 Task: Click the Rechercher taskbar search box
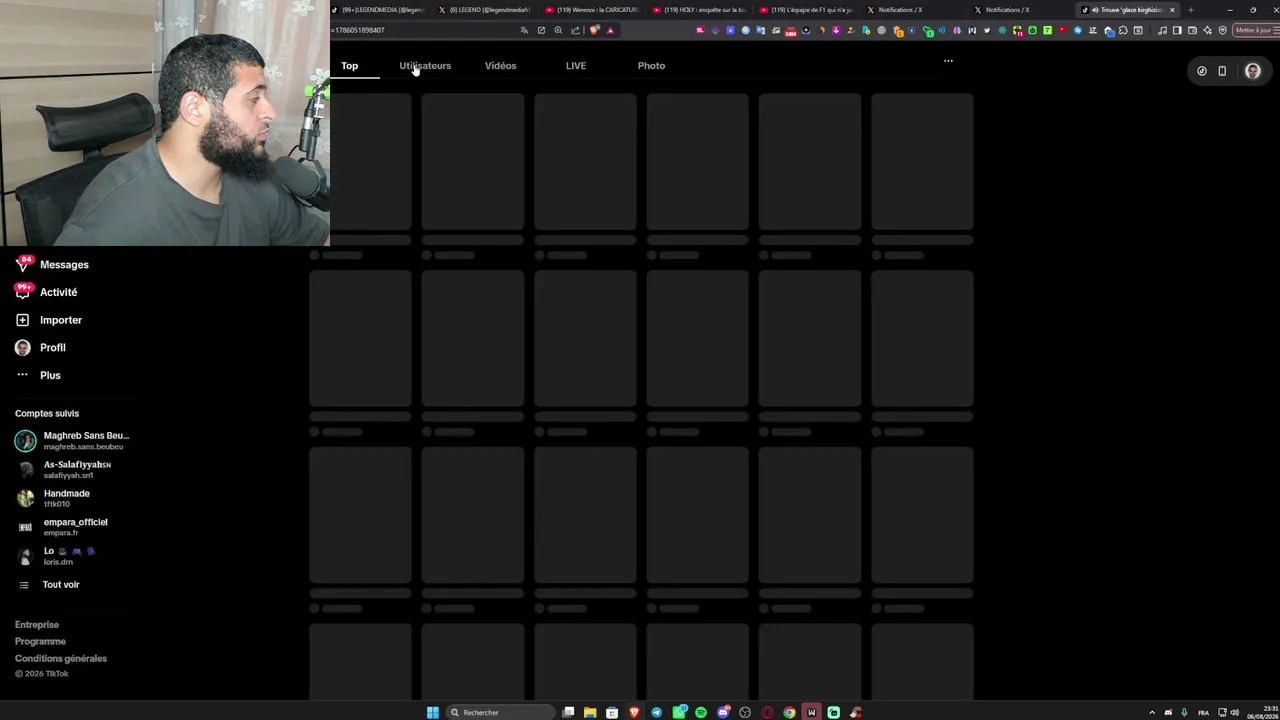point(500,712)
